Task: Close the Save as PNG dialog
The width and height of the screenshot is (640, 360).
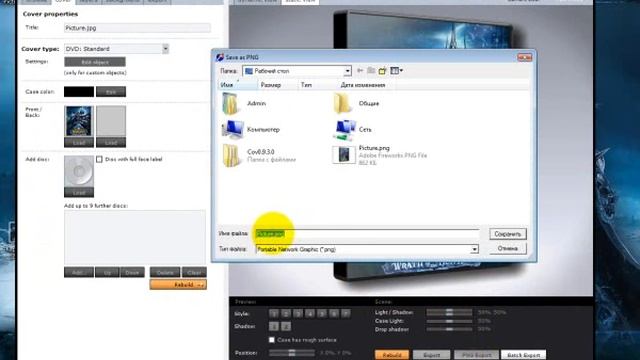Action: pyautogui.click(x=524, y=57)
